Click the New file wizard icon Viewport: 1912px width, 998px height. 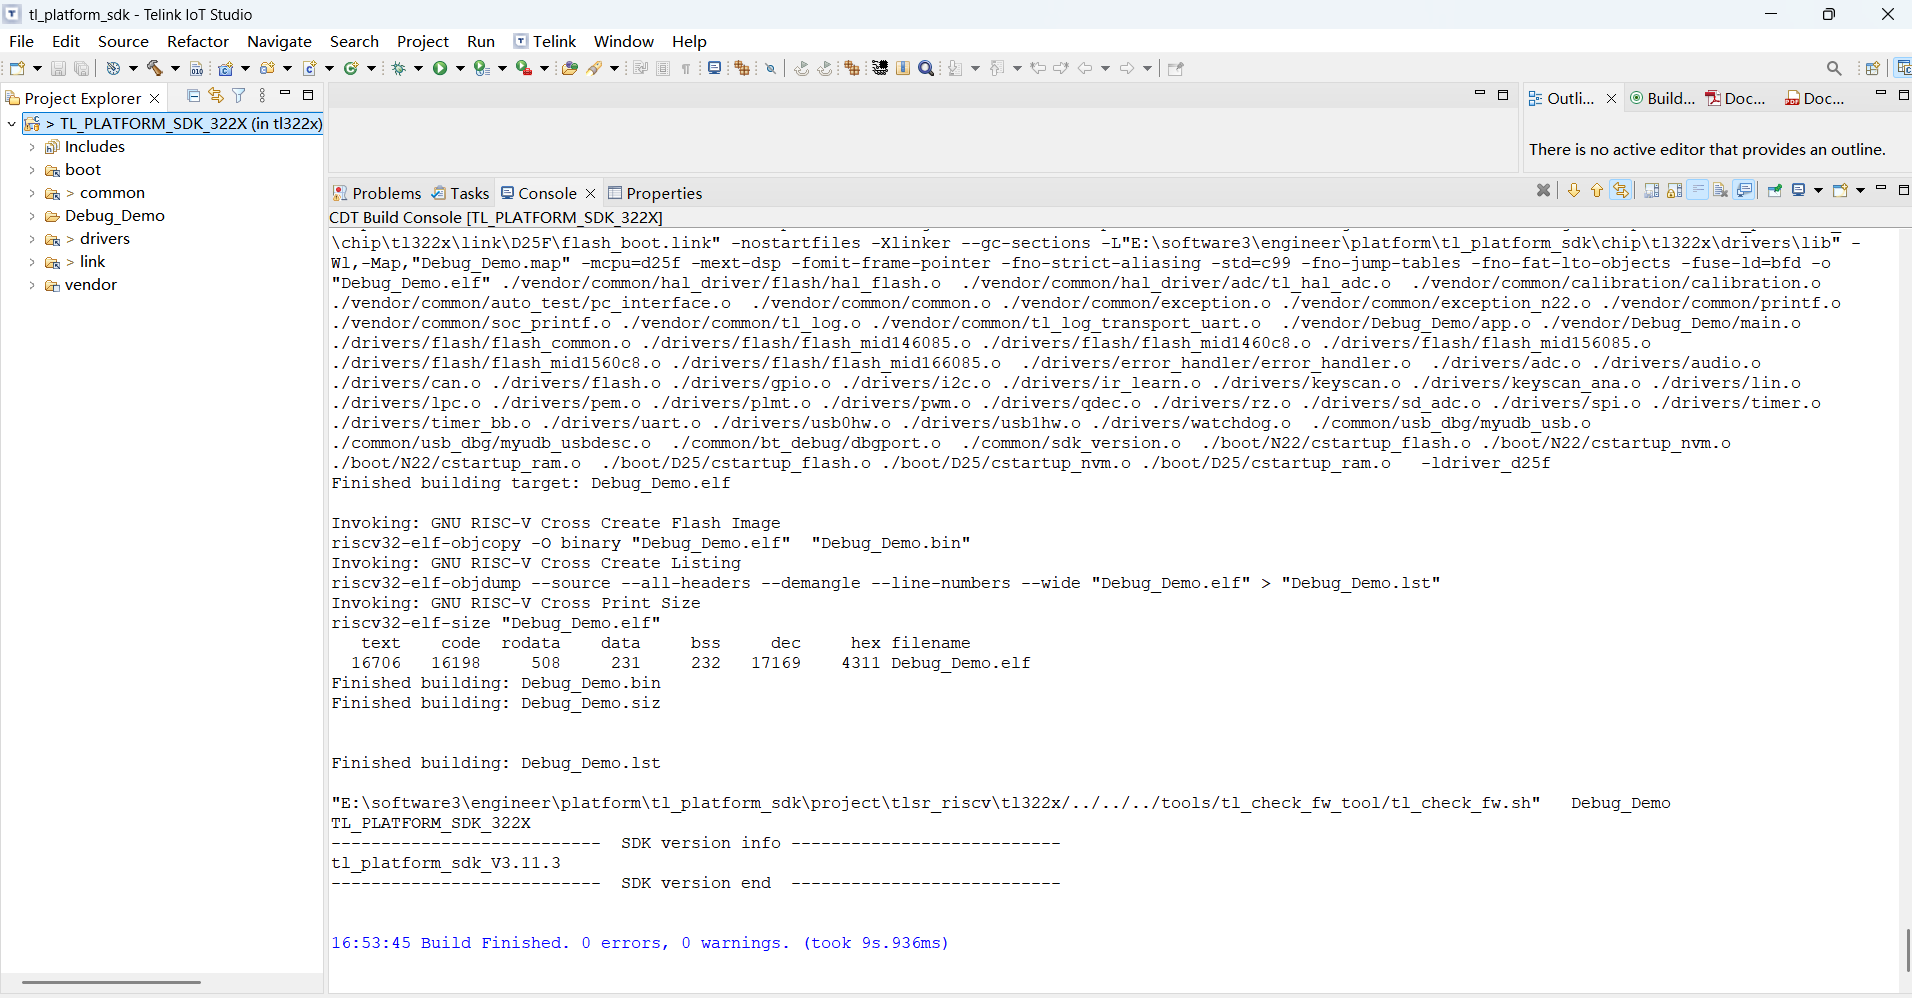click(17, 68)
